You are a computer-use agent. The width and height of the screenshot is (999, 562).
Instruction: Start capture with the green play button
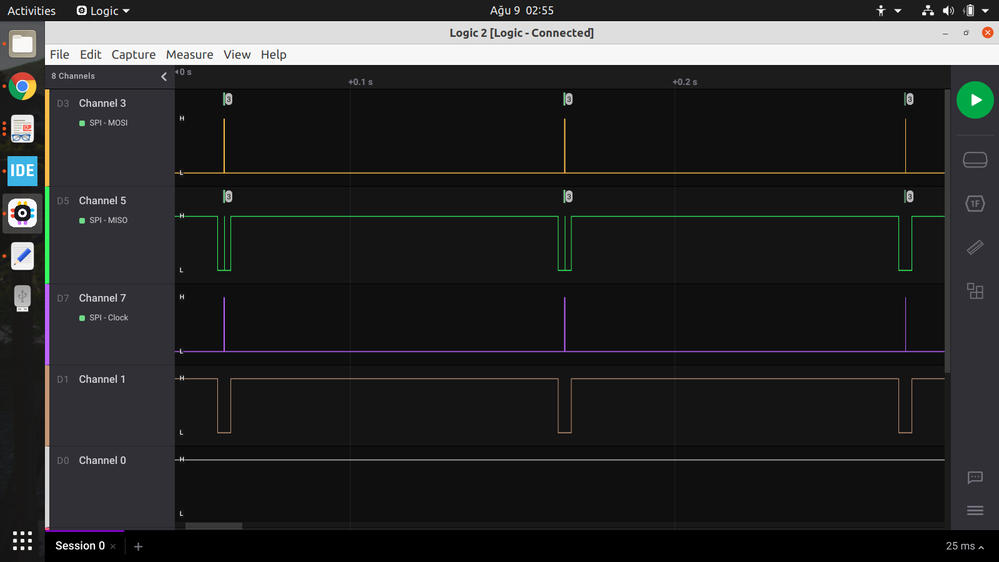(x=975, y=100)
